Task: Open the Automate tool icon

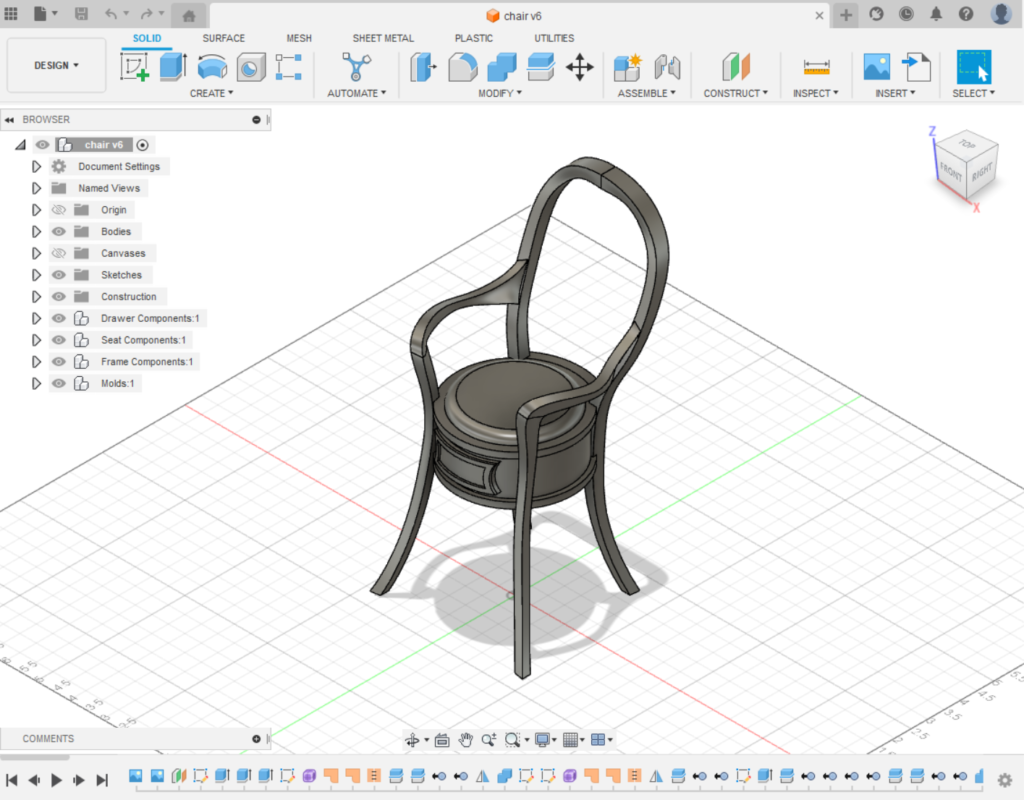Action: [355, 67]
